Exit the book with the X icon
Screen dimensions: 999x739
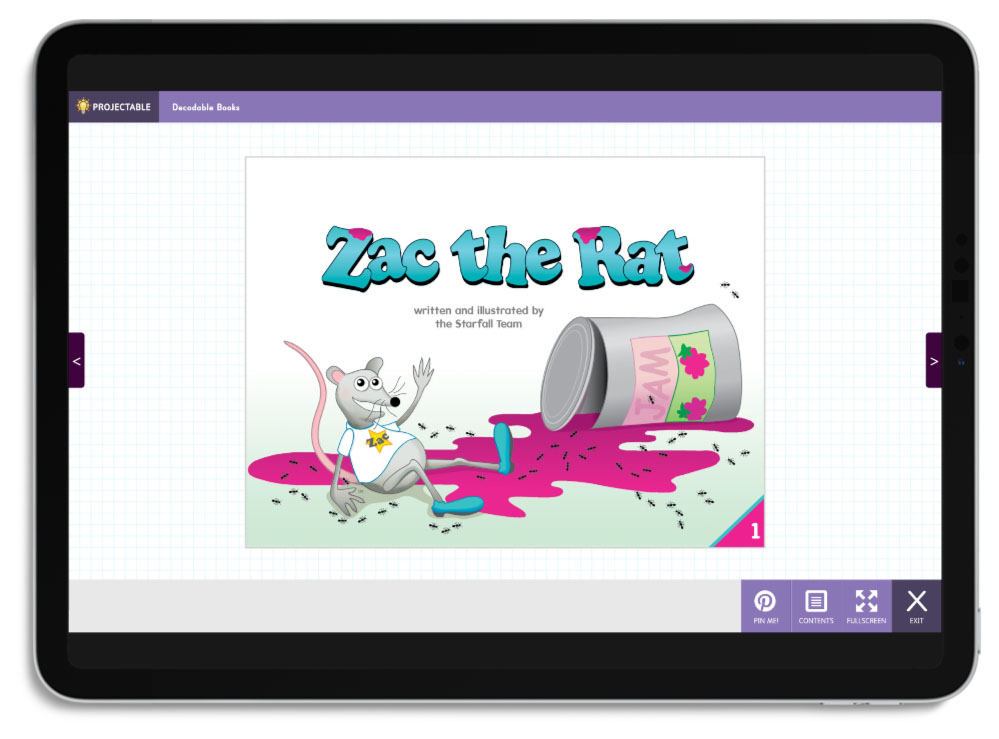pyautogui.click(x=916, y=602)
